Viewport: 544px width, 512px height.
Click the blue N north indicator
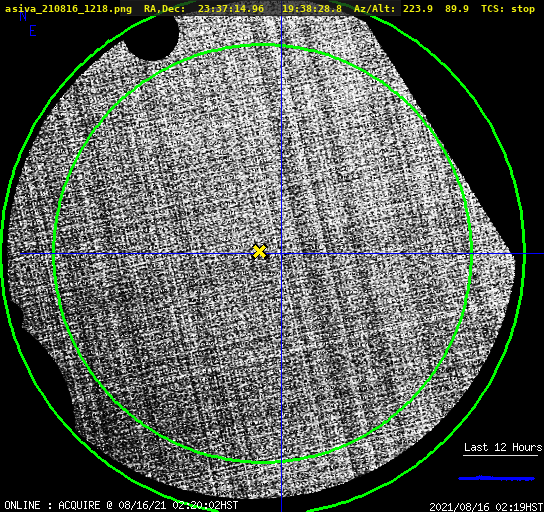click(23, 16)
